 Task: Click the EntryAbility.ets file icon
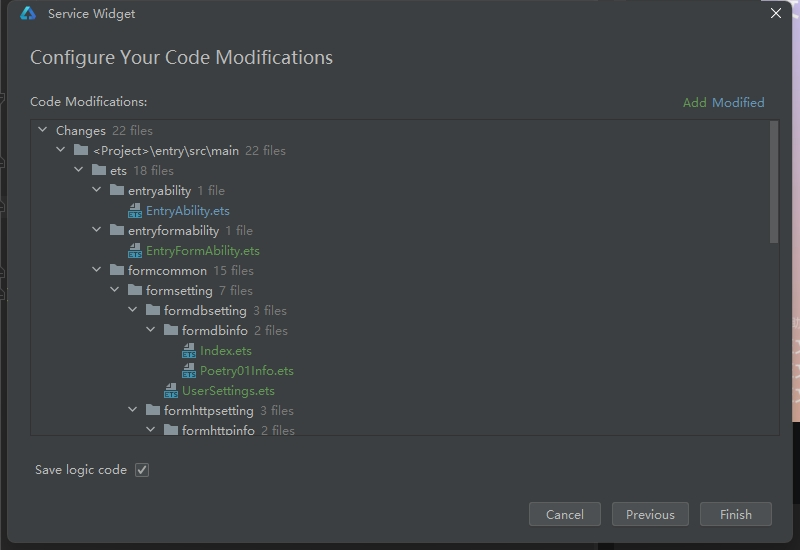(135, 211)
